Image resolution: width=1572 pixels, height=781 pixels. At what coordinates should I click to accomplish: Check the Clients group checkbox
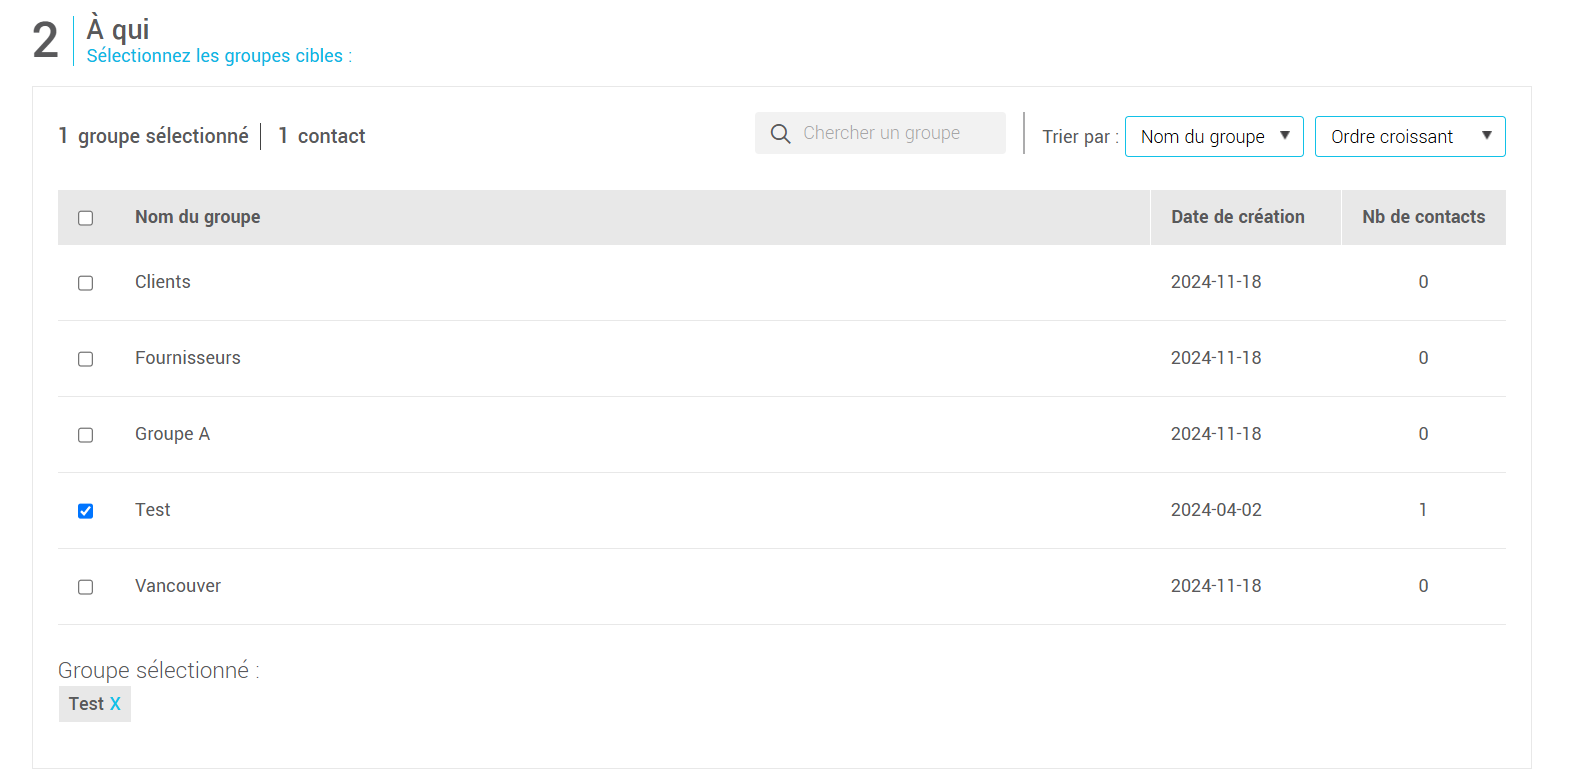(86, 283)
